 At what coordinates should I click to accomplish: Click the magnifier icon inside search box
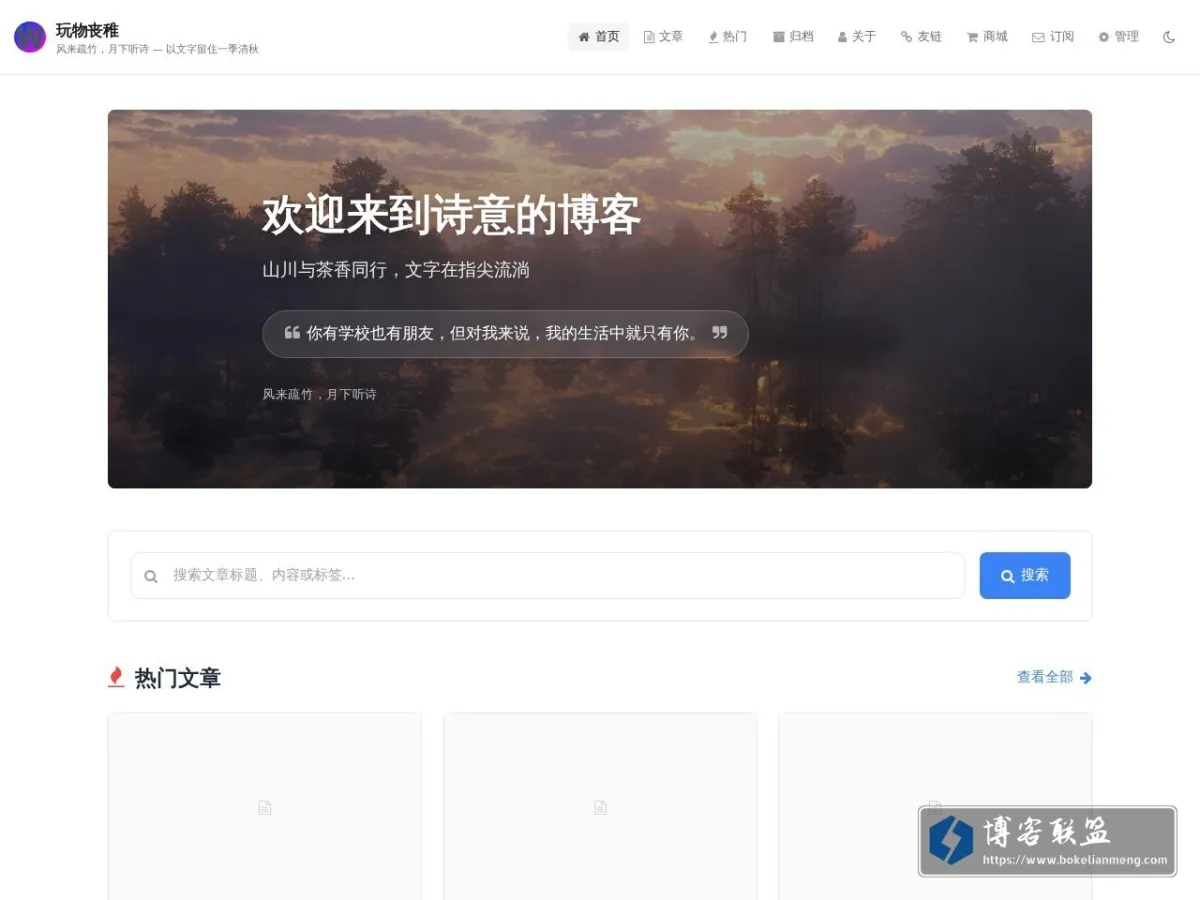151,576
